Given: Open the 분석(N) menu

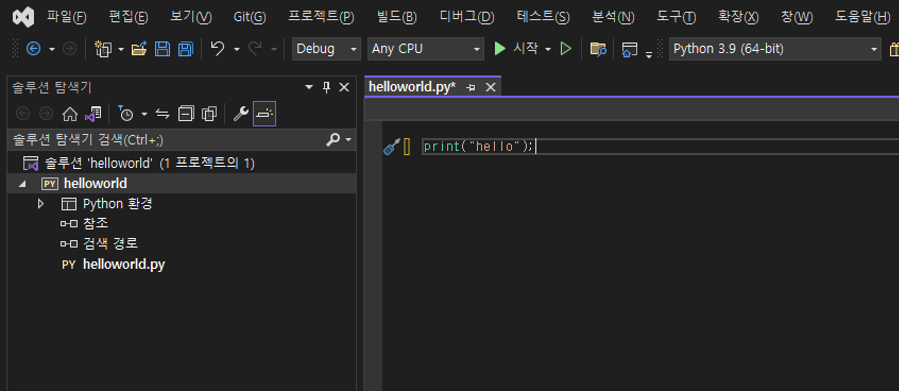Looking at the screenshot, I should pos(613,17).
